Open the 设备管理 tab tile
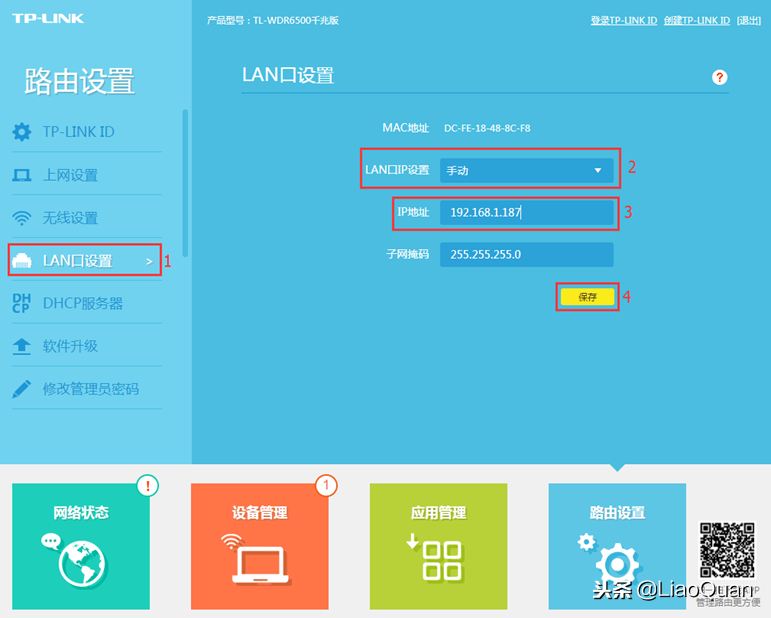This screenshot has width=771, height=618. pyautogui.click(x=260, y=546)
